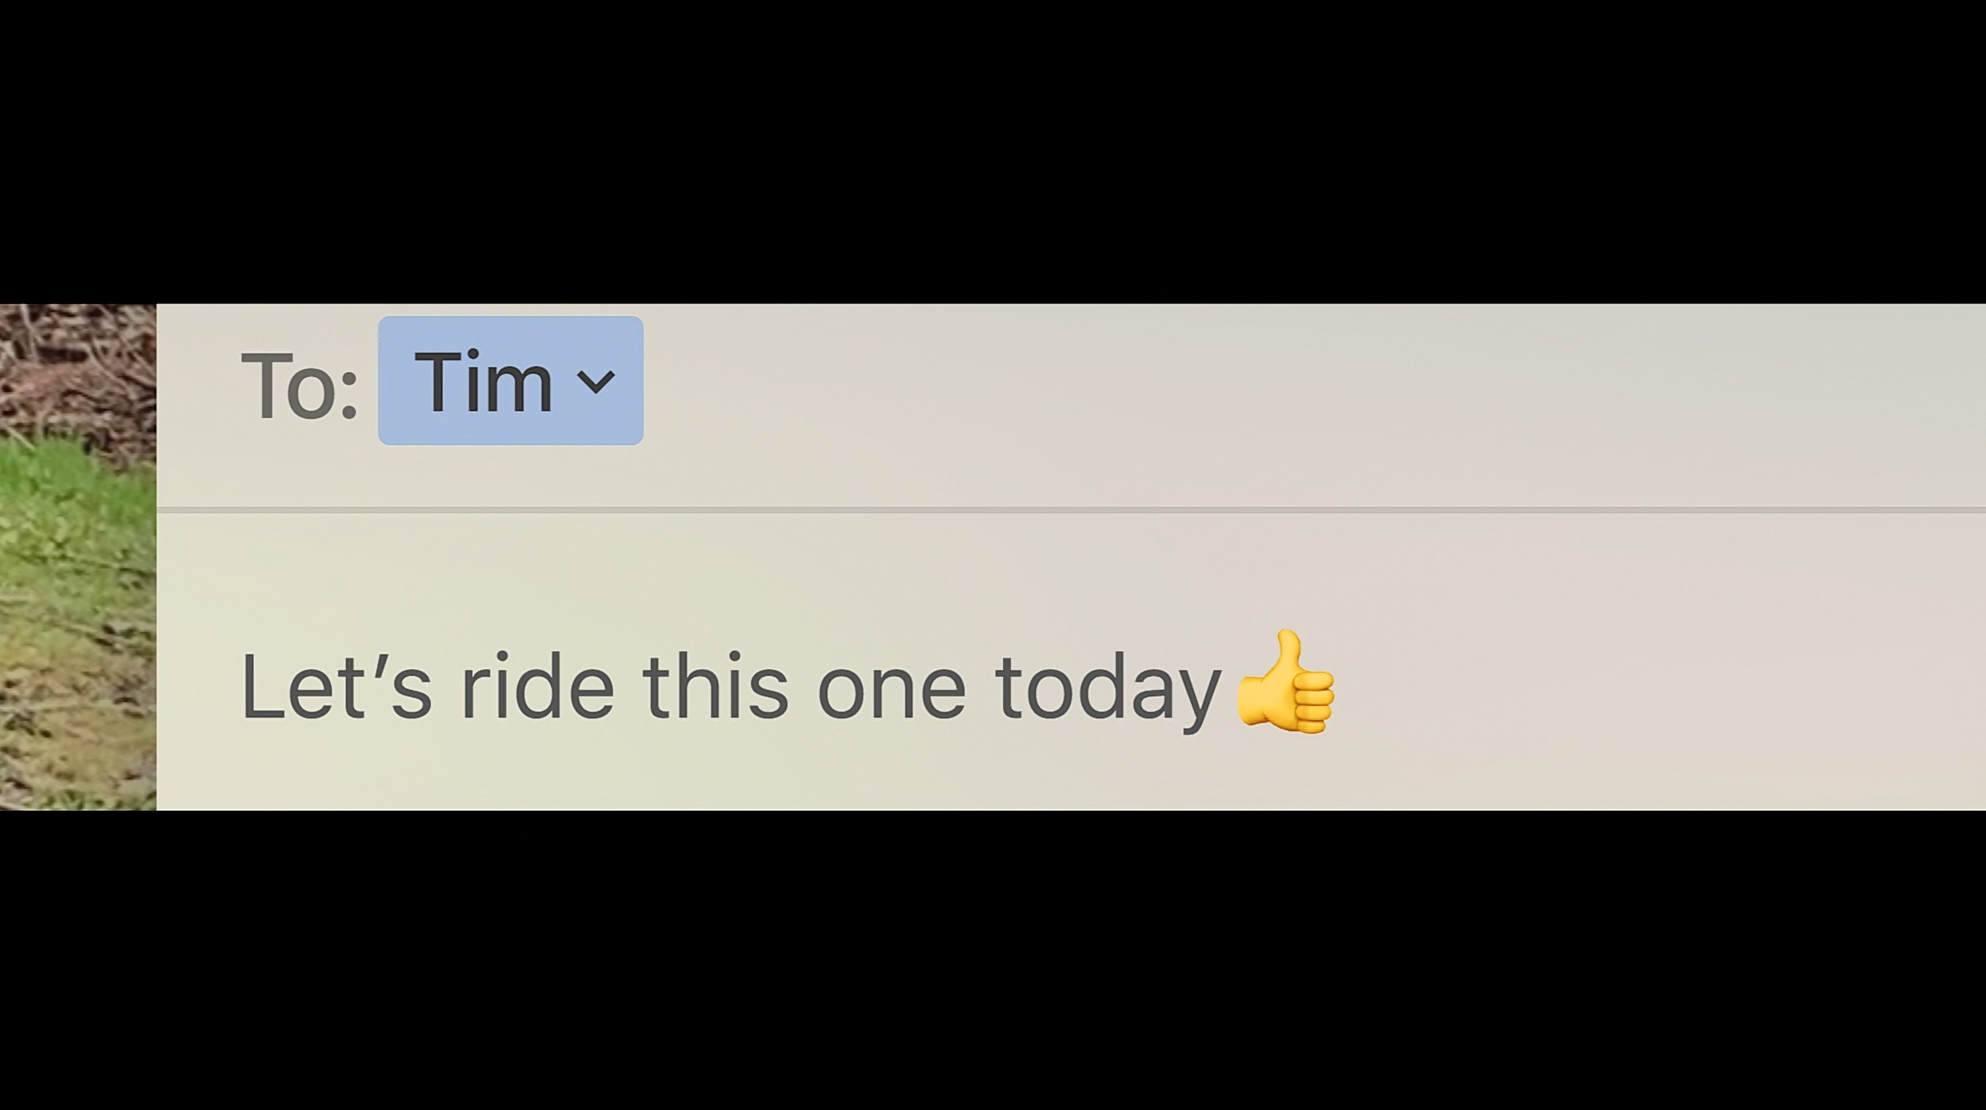Click the blue recipient token's left edge

386,381
